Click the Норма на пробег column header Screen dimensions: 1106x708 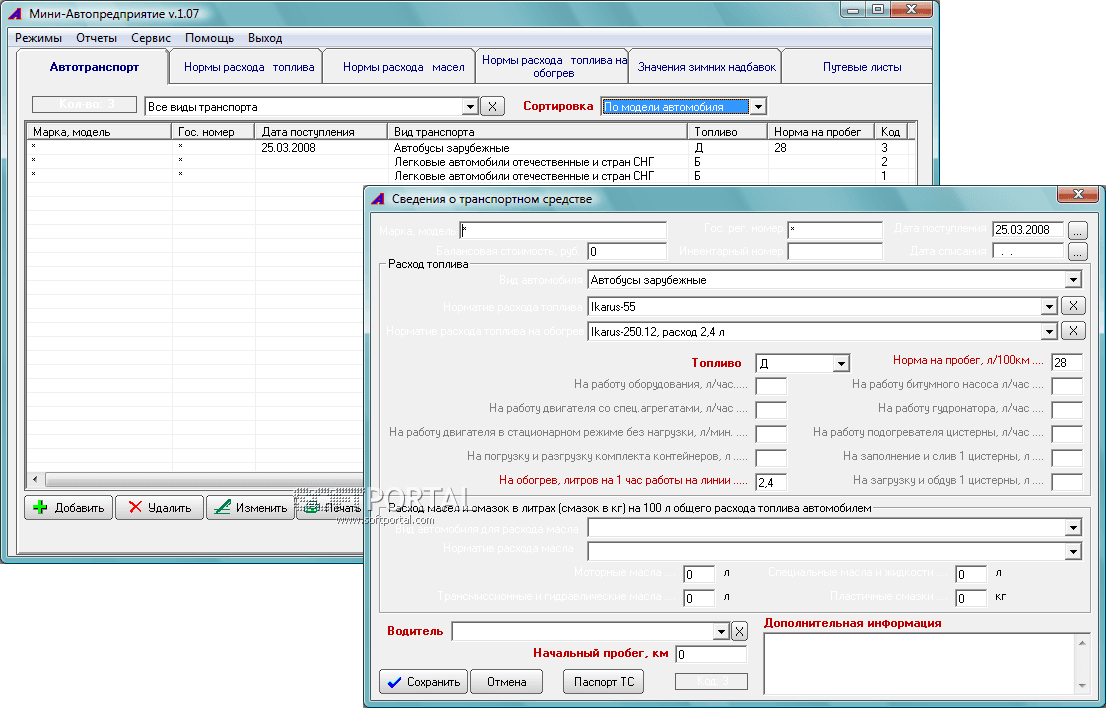pyautogui.click(x=821, y=132)
